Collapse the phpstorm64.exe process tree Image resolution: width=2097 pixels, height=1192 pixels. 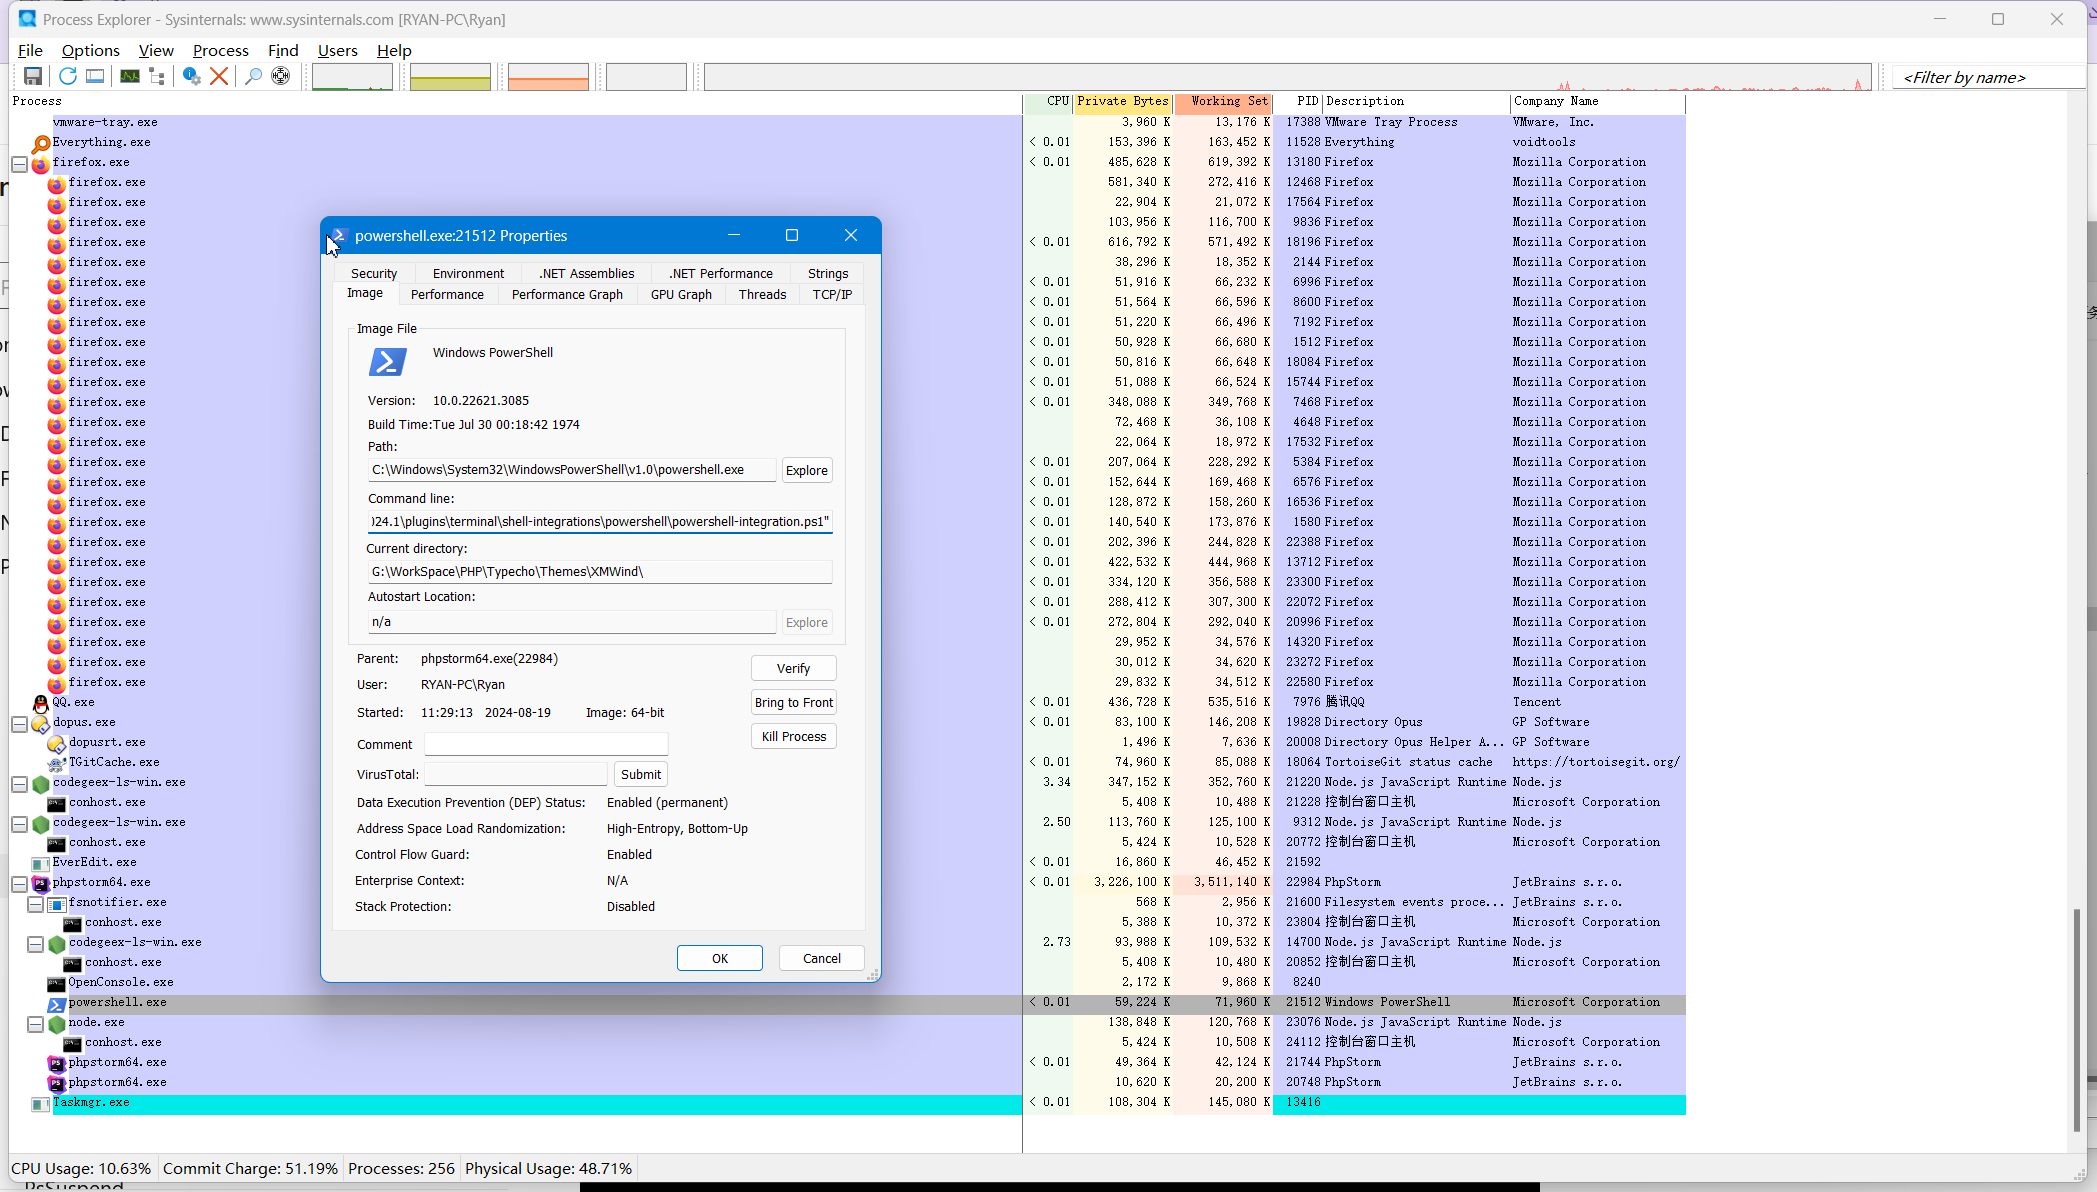tap(19, 883)
